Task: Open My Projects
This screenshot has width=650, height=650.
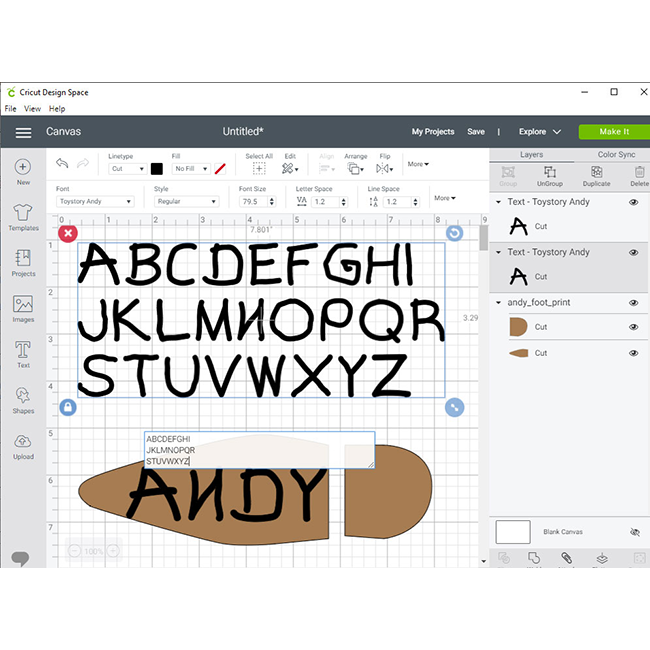Action: pyautogui.click(x=433, y=132)
